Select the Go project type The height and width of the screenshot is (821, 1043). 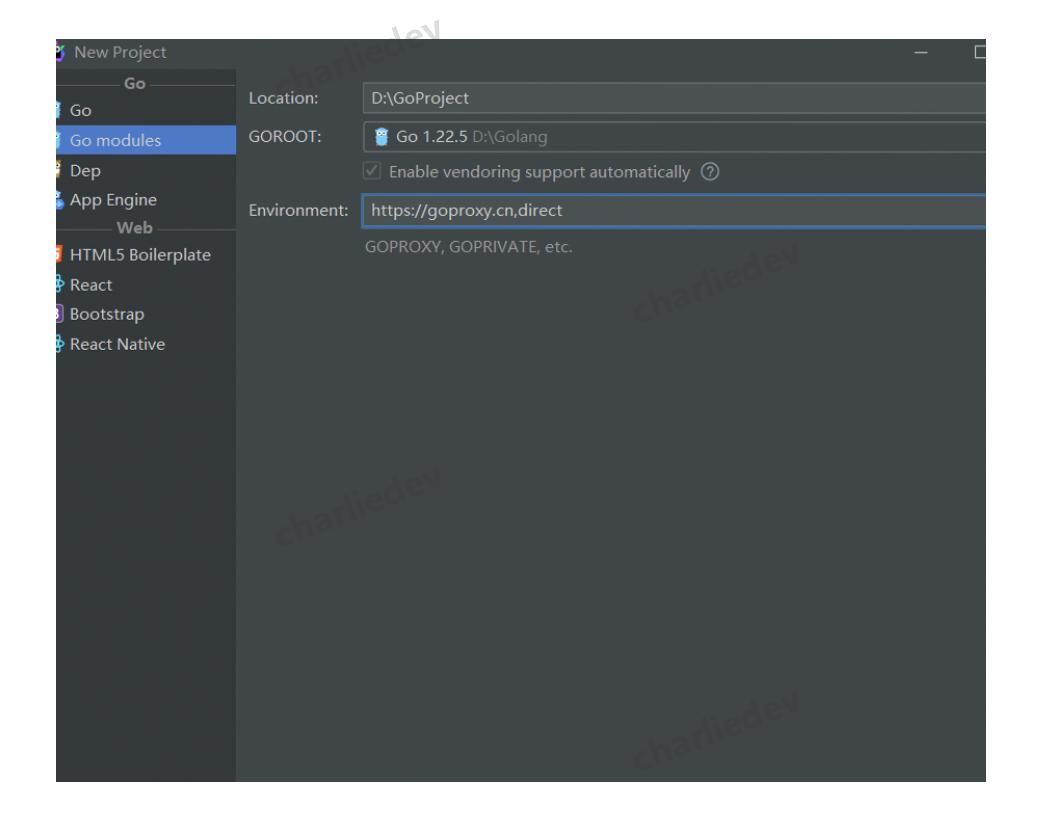[x=146, y=110]
